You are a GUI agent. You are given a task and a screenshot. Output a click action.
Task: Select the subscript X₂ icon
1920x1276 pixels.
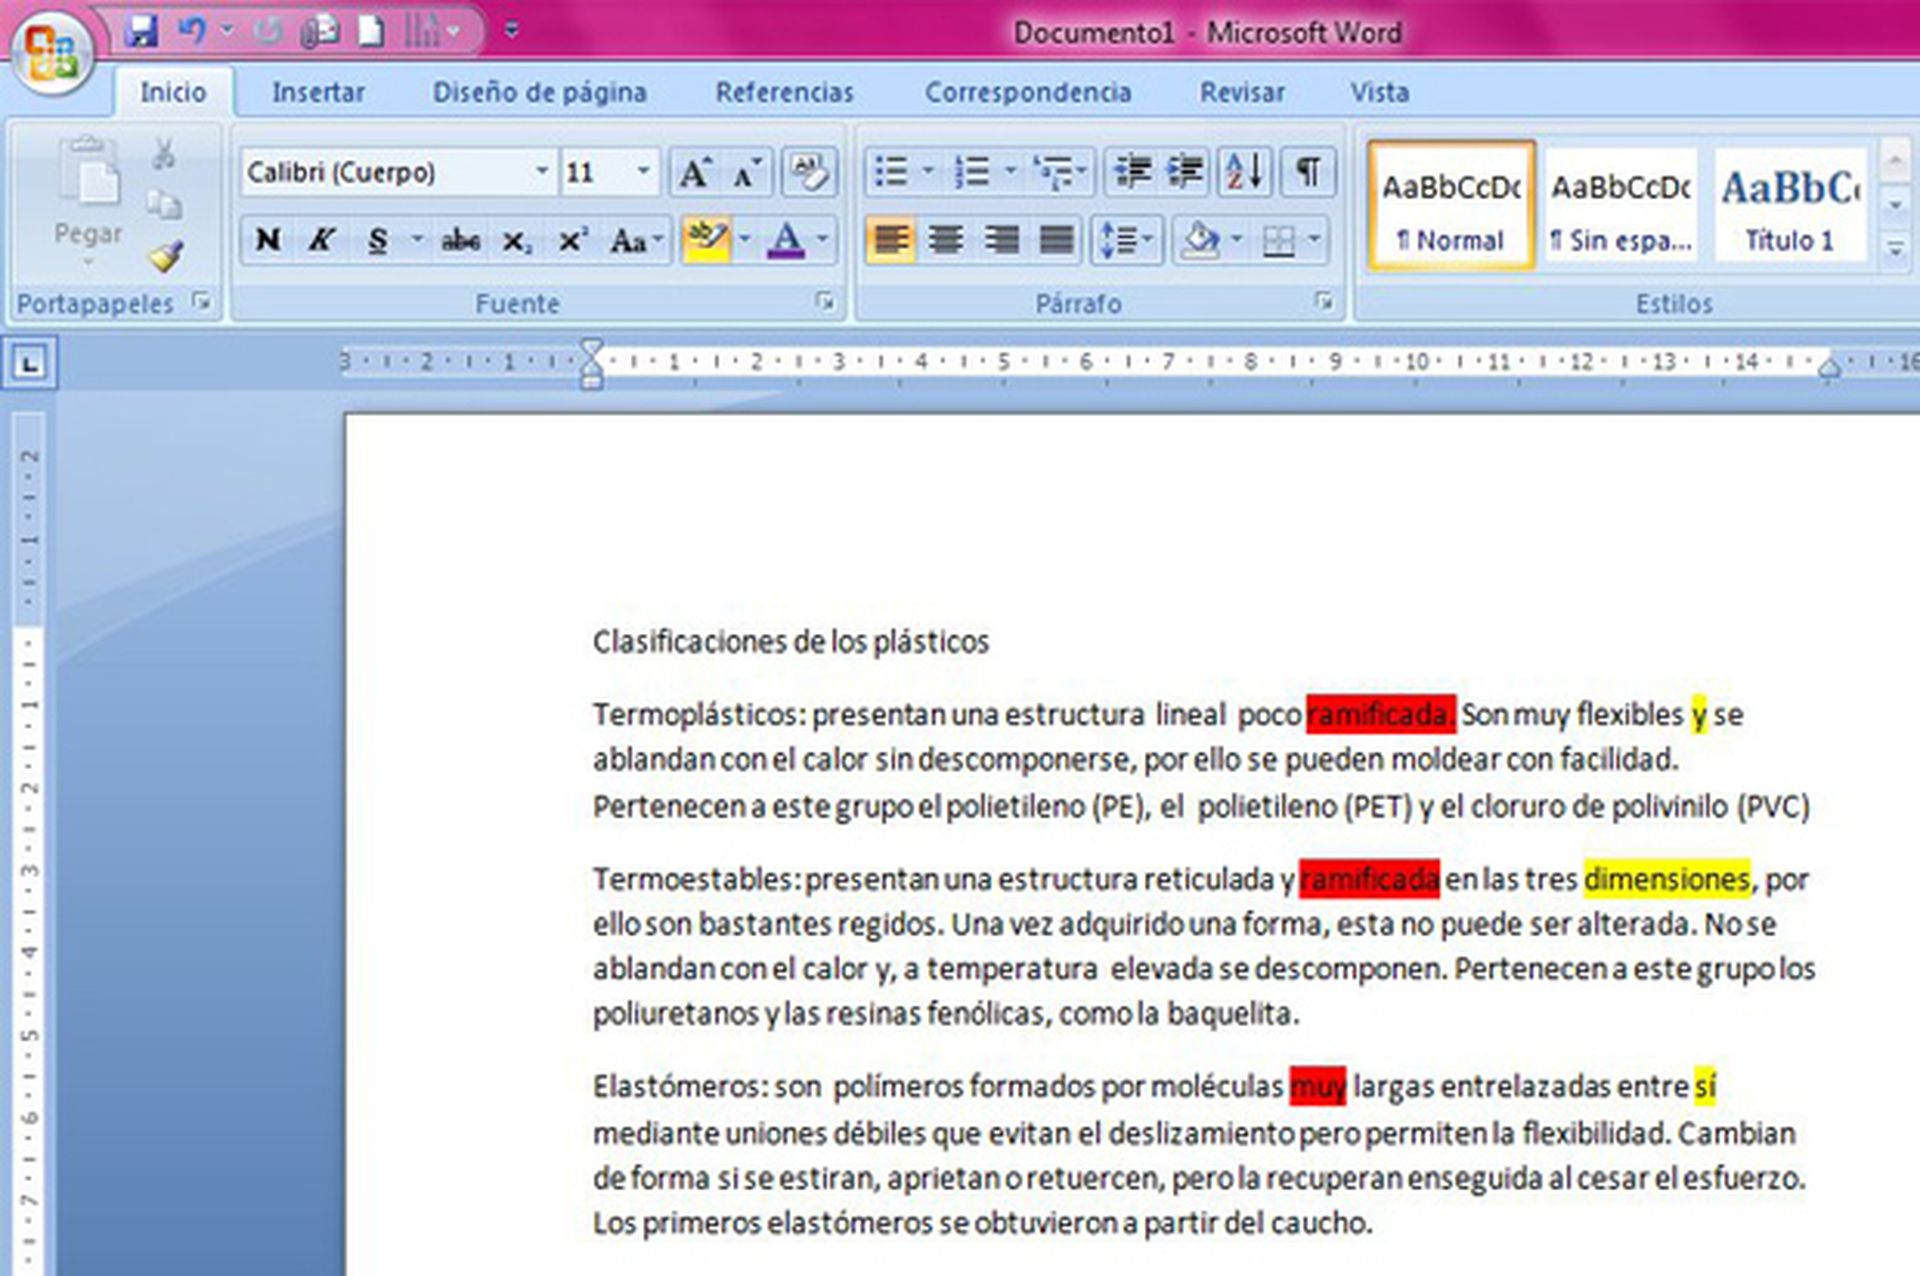pos(516,240)
